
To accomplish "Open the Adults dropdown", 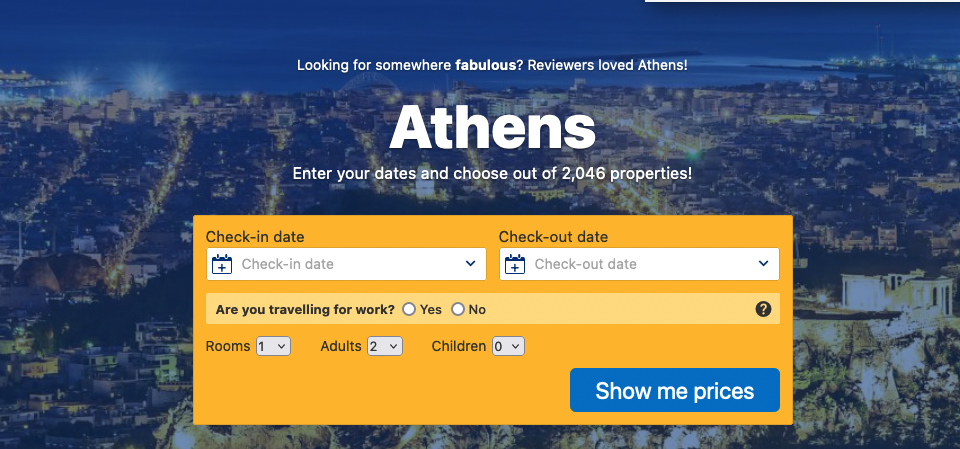I will [384, 346].
